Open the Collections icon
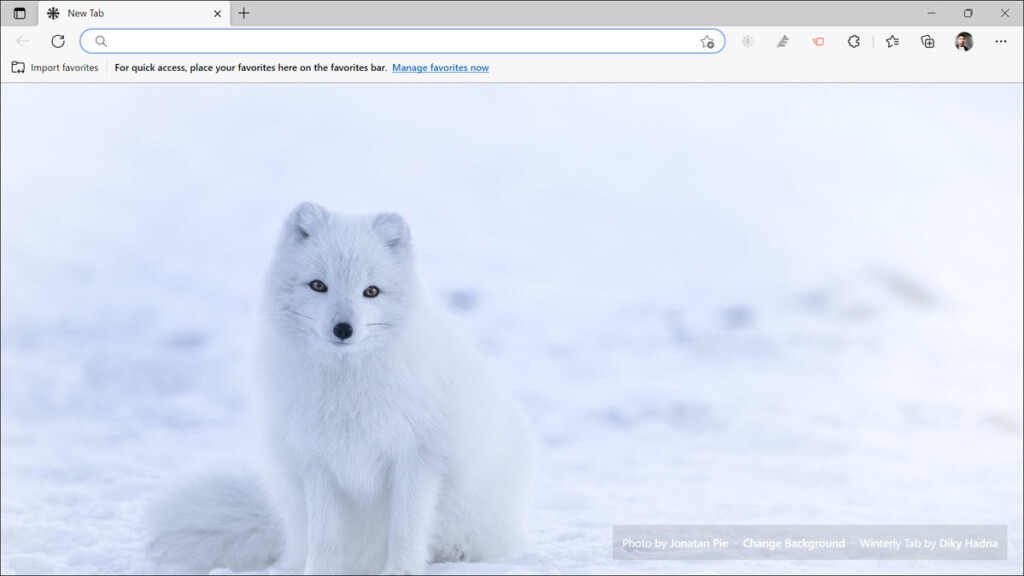This screenshot has height=576, width=1024. point(927,41)
